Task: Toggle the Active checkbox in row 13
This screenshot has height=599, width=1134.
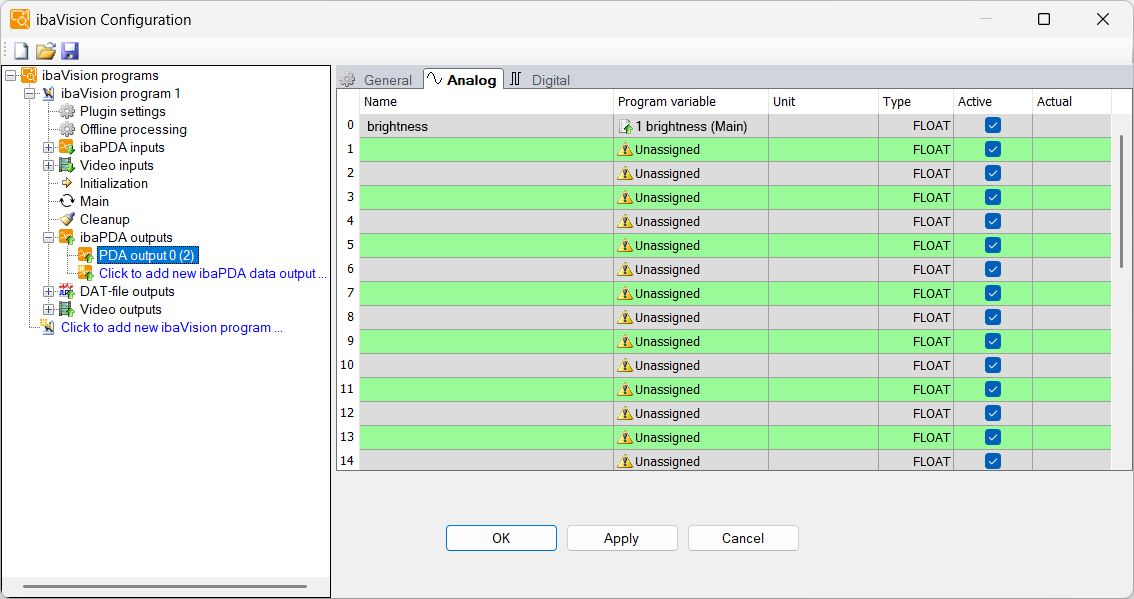Action: click(x=993, y=437)
